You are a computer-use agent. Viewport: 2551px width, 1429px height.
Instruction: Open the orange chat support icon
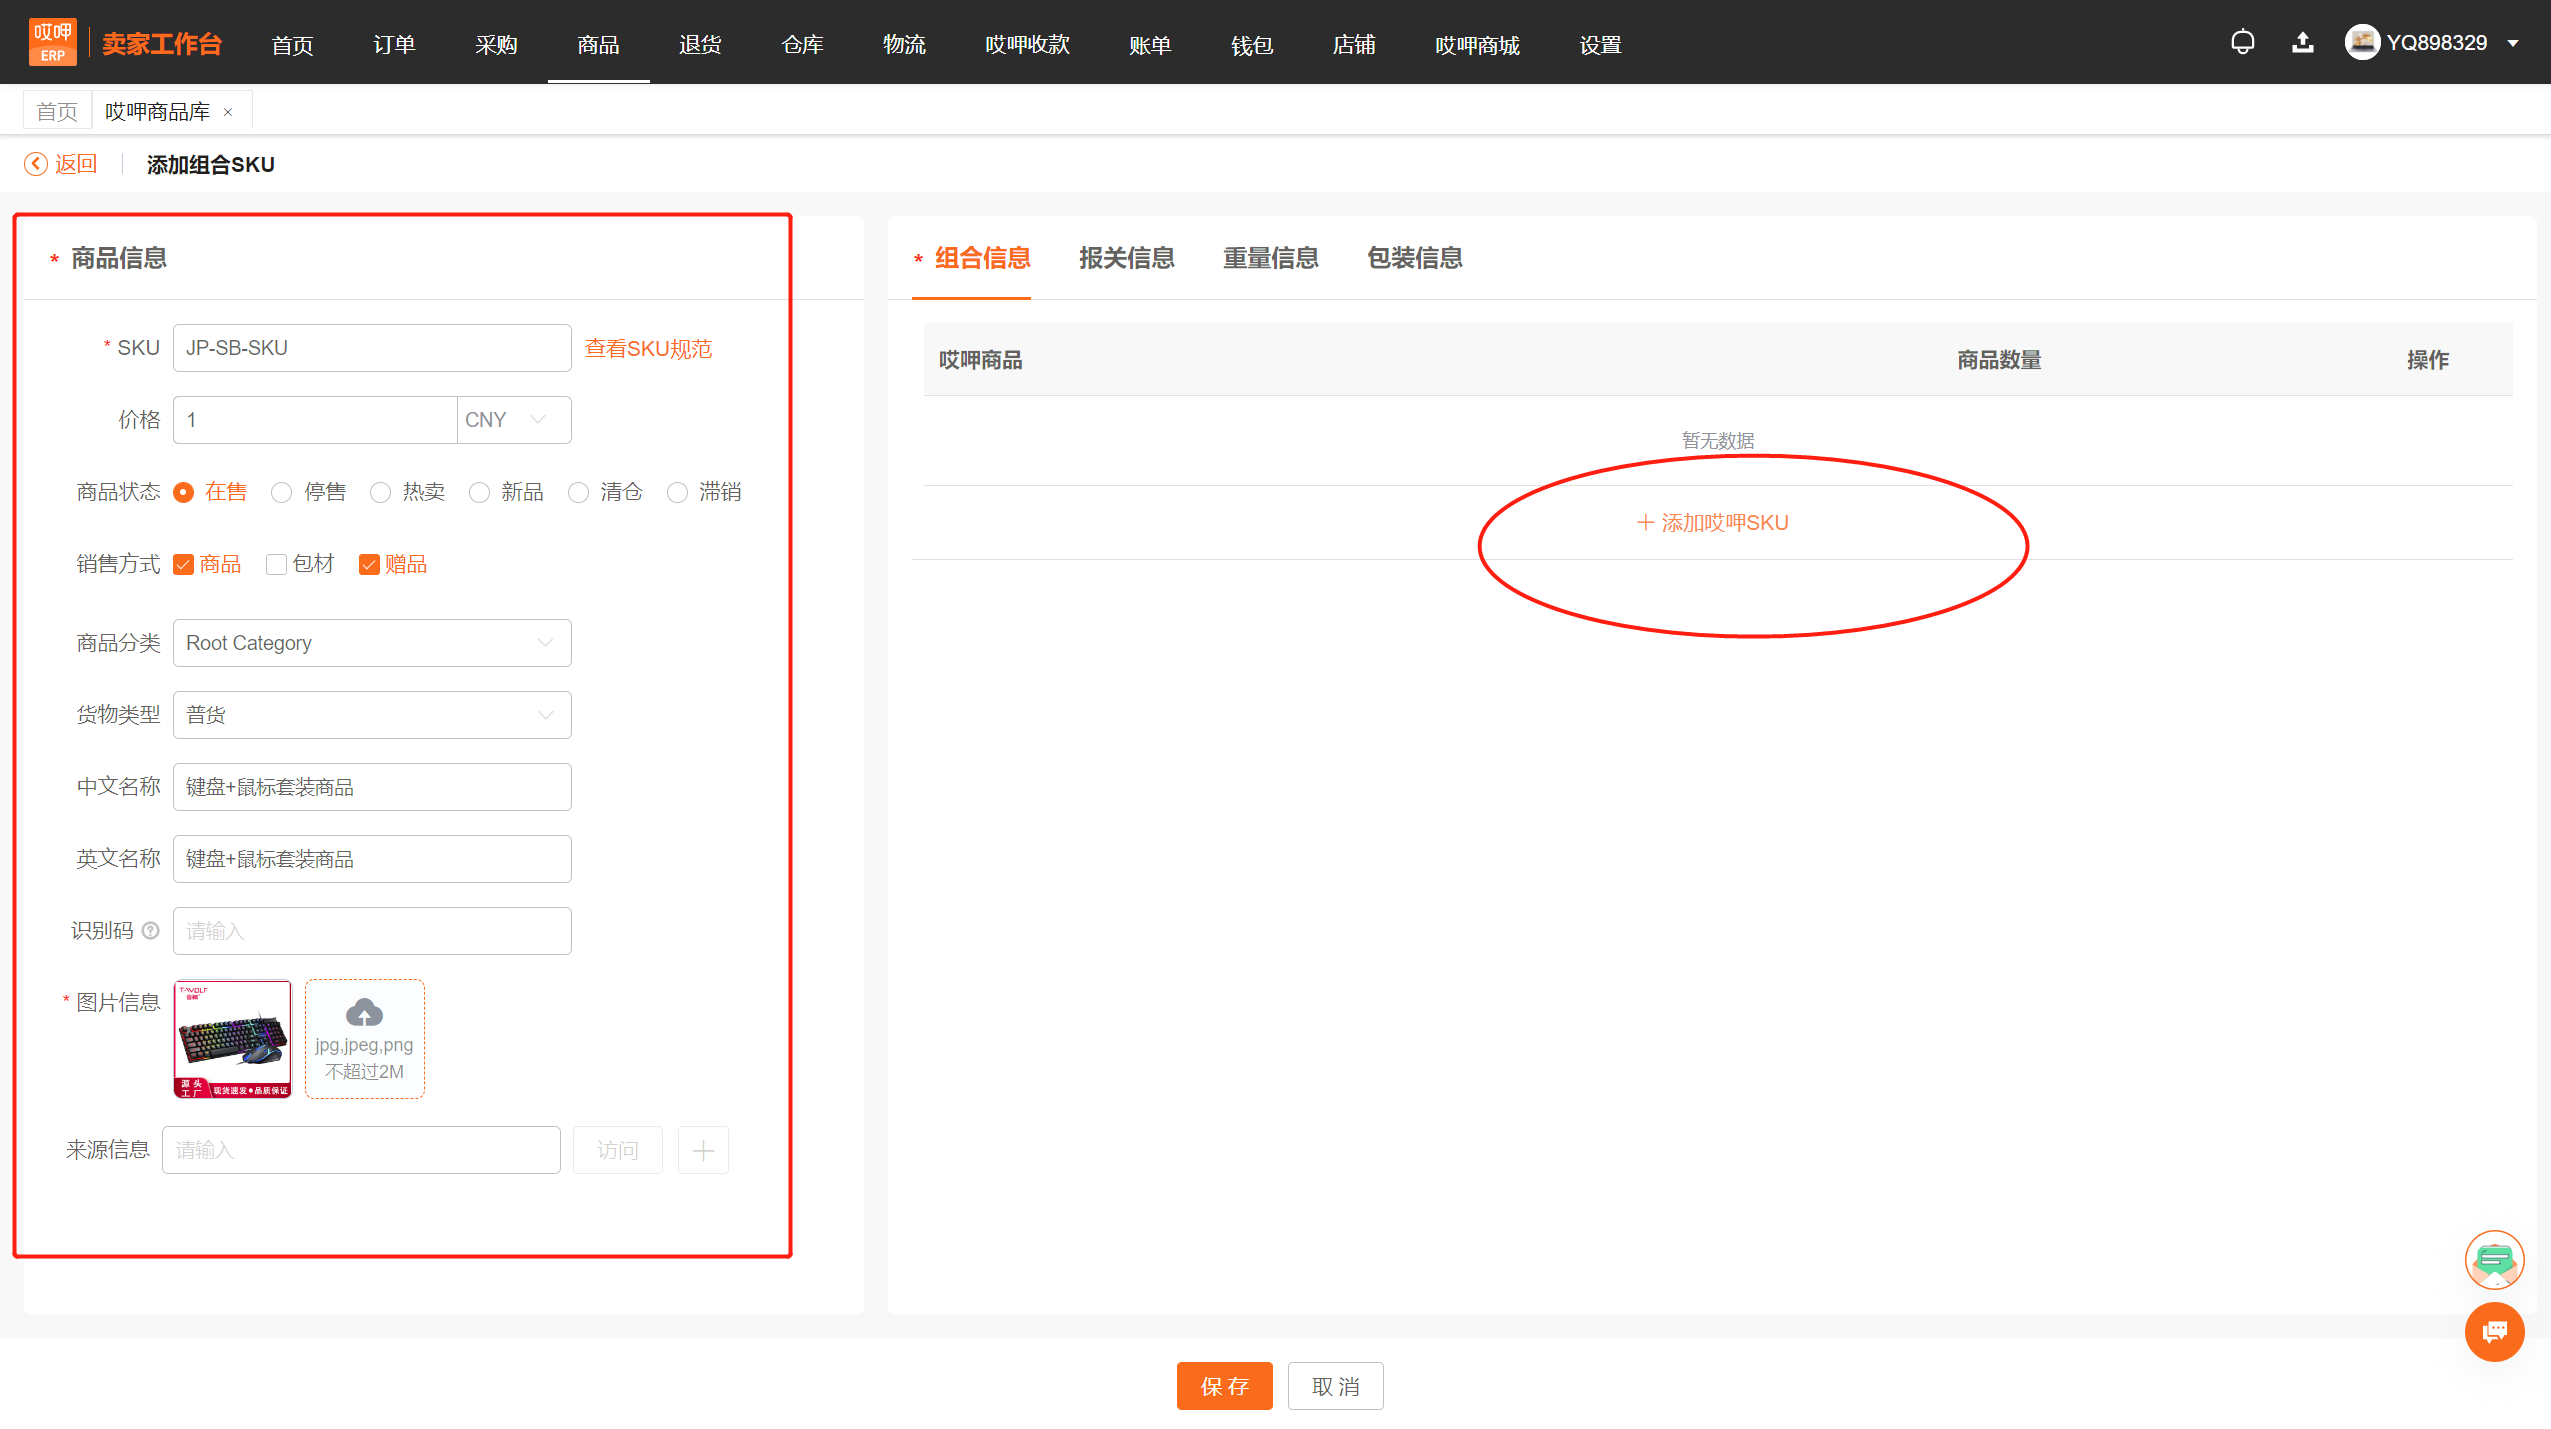[2494, 1332]
